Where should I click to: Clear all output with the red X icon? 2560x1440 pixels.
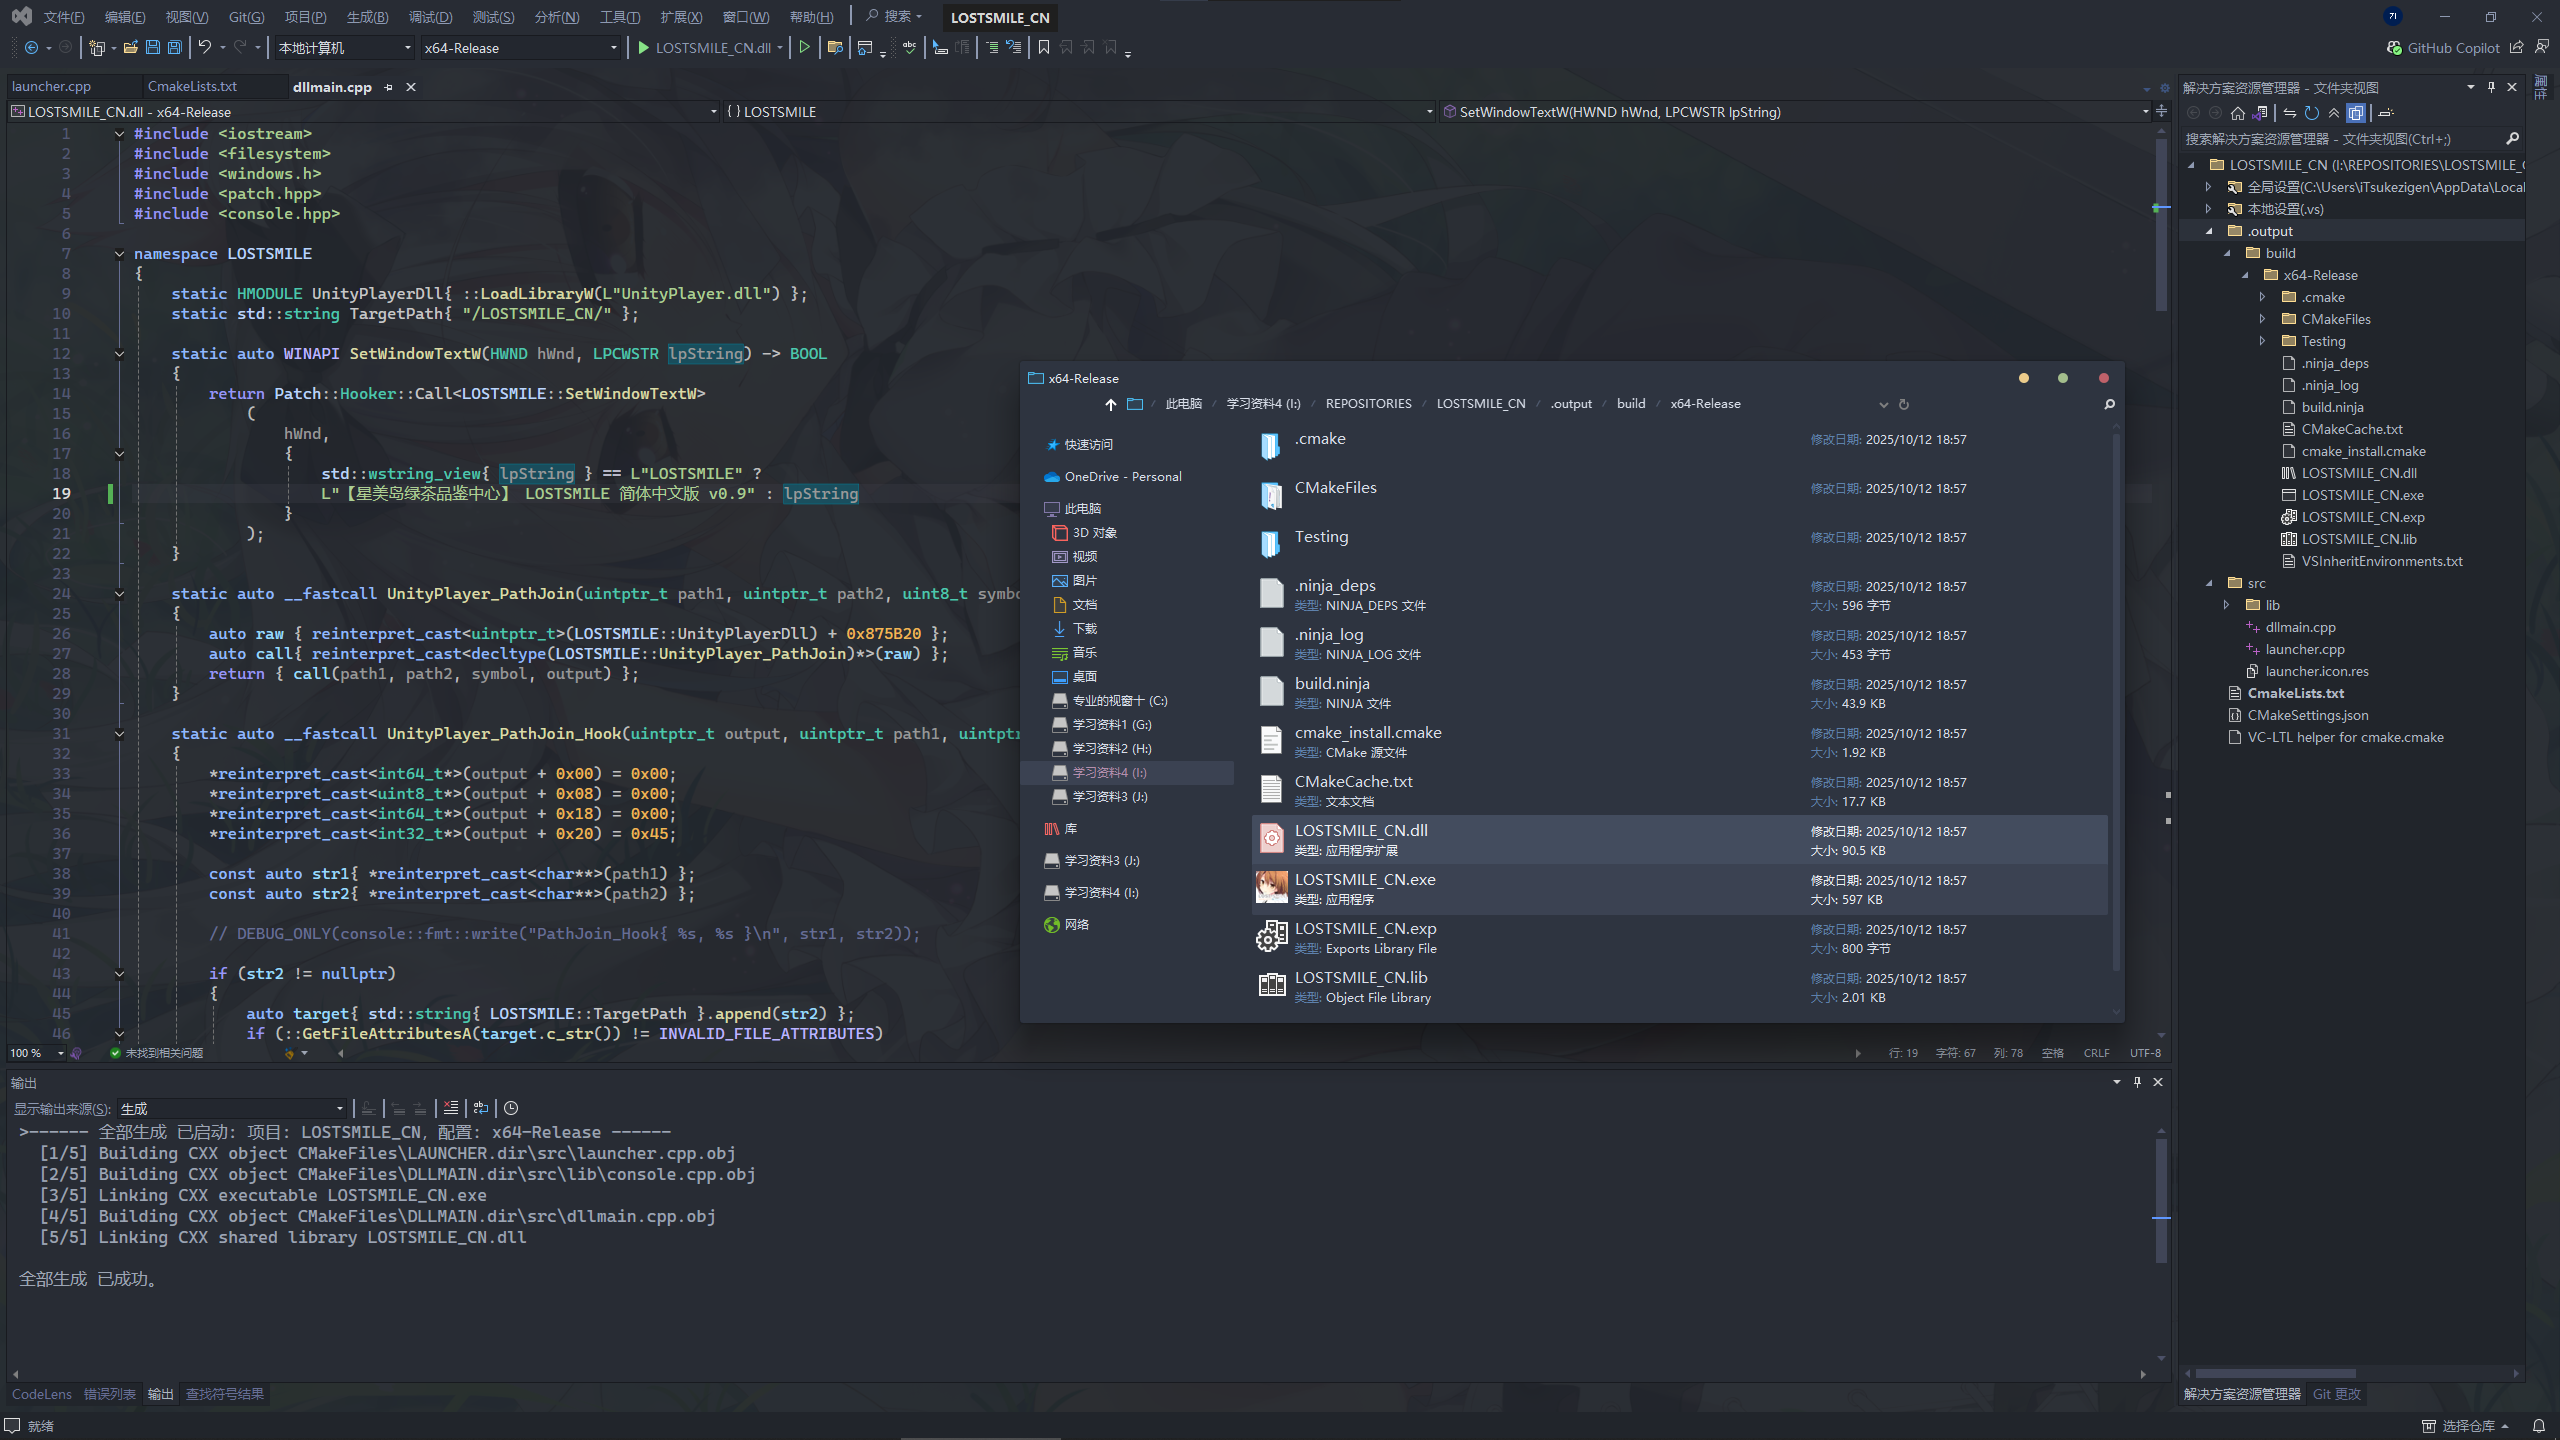451,1108
